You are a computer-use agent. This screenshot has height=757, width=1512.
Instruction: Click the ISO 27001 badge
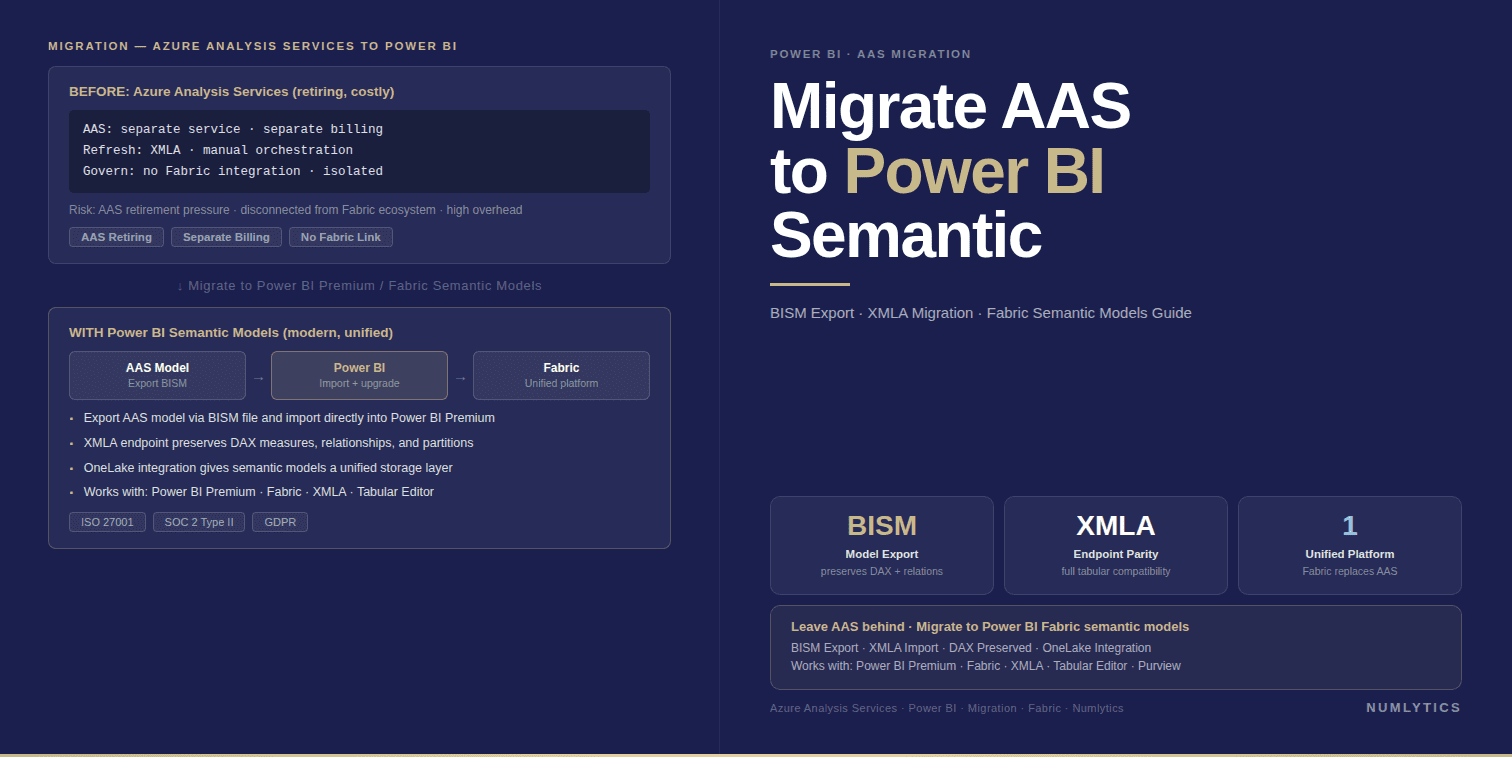pyautogui.click(x=107, y=522)
